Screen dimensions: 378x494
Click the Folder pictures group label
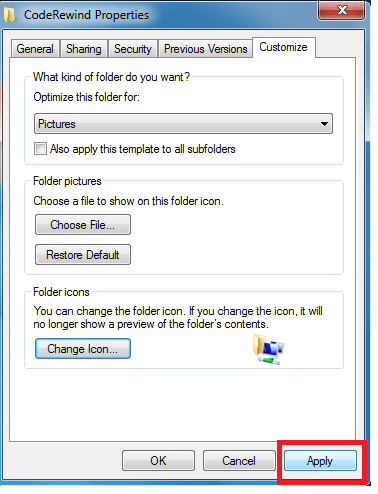coord(67,181)
